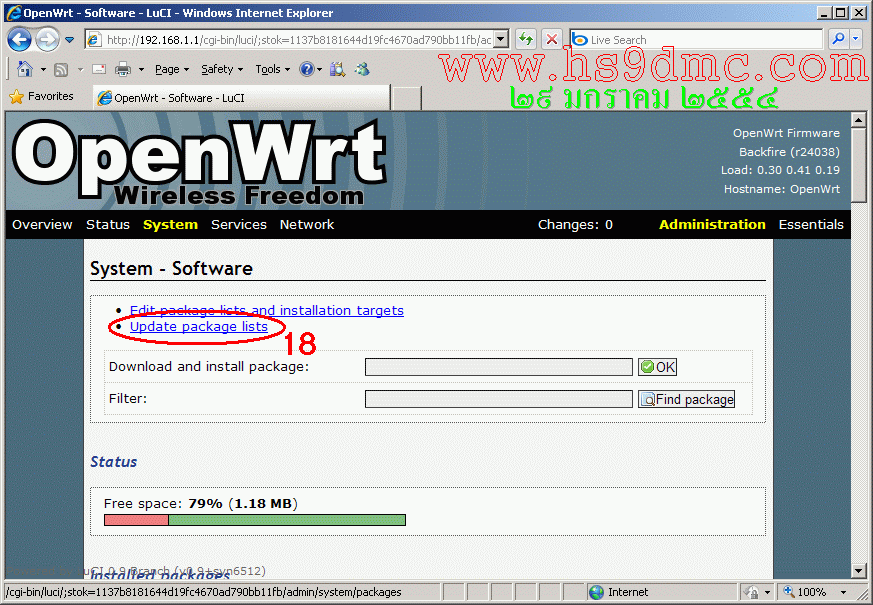This screenshot has width=873, height=605.
Task: Click the Find package button
Action: (686, 399)
